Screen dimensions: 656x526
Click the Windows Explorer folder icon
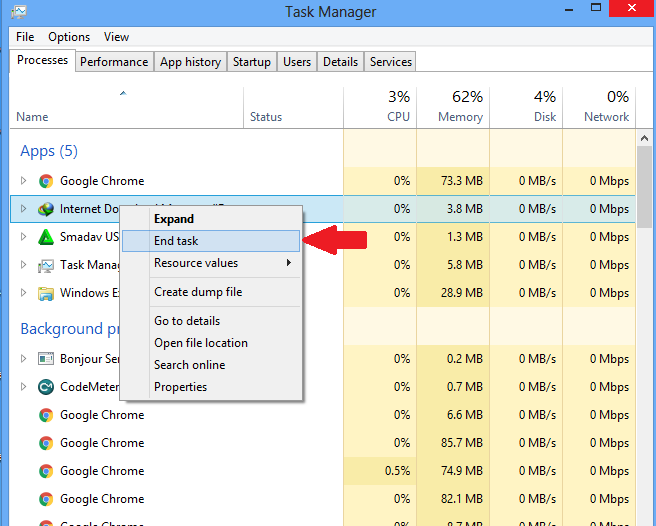click(x=45, y=293)
